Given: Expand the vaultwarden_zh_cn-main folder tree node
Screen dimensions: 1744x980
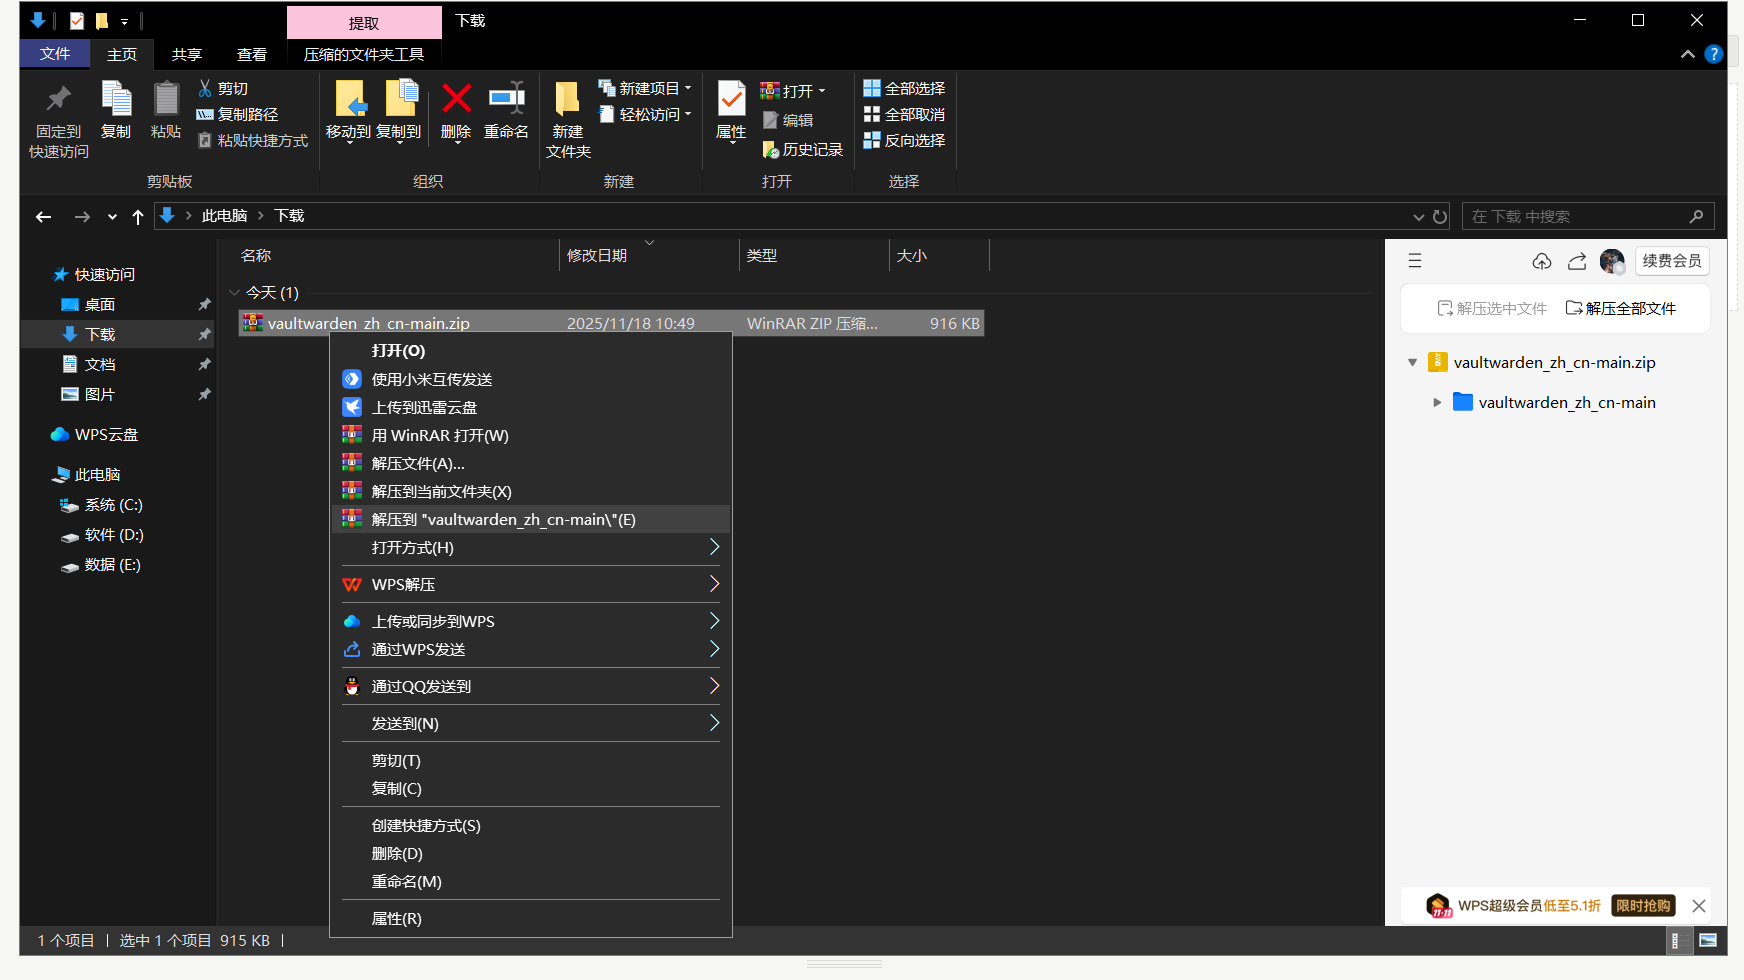Looking at the screenshot, I should click(x=1437, y=402).
